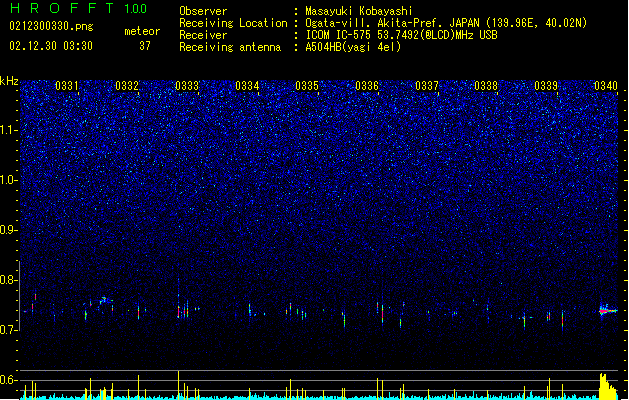Click the 0338 time marker
Screen dimensions: 629x400
(x=486, y=86)
